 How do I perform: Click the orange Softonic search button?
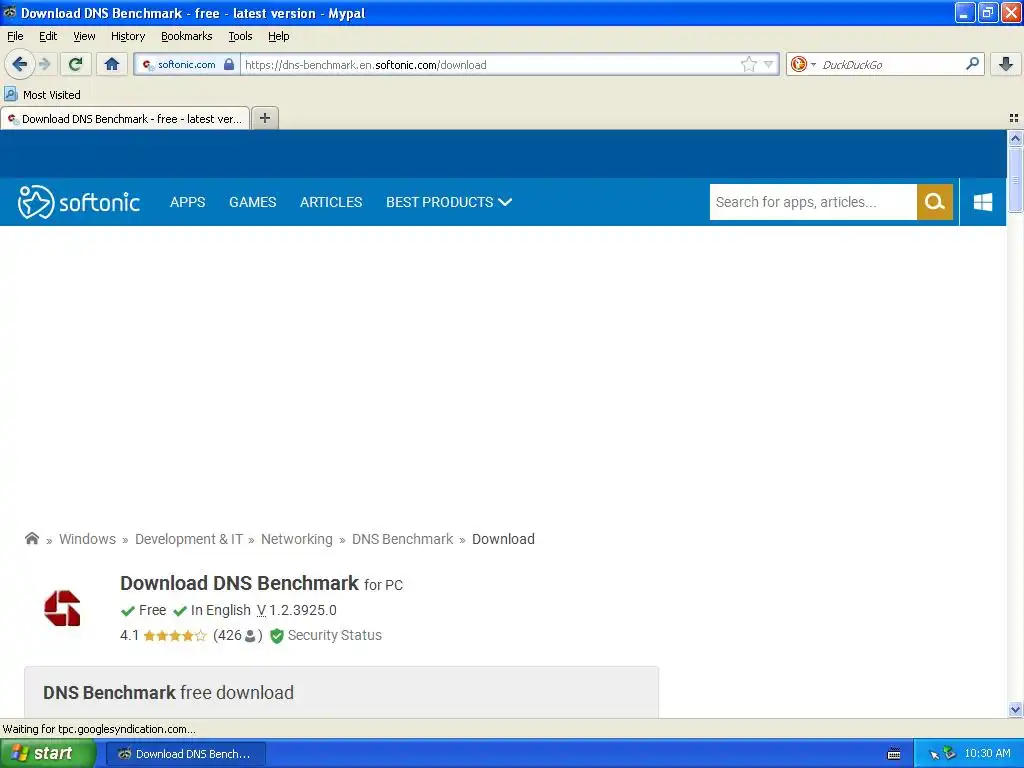coord(935,202)
